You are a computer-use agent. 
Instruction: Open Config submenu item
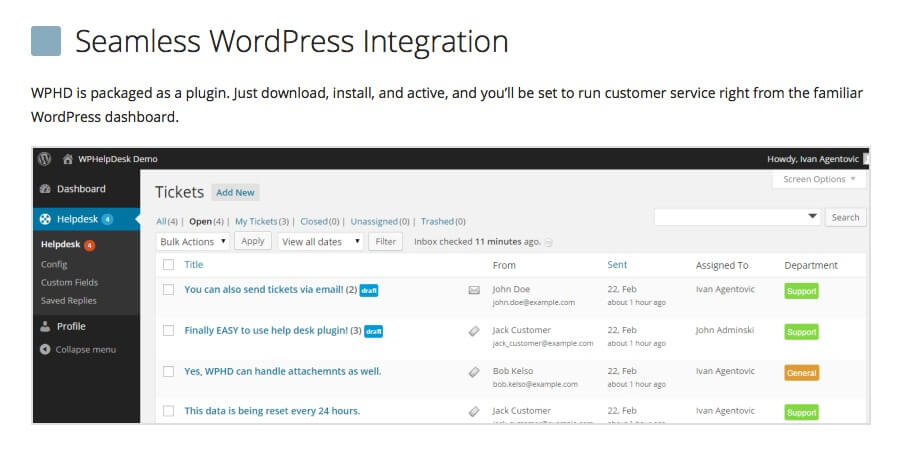pyautogui.click(x=54, y=265)
